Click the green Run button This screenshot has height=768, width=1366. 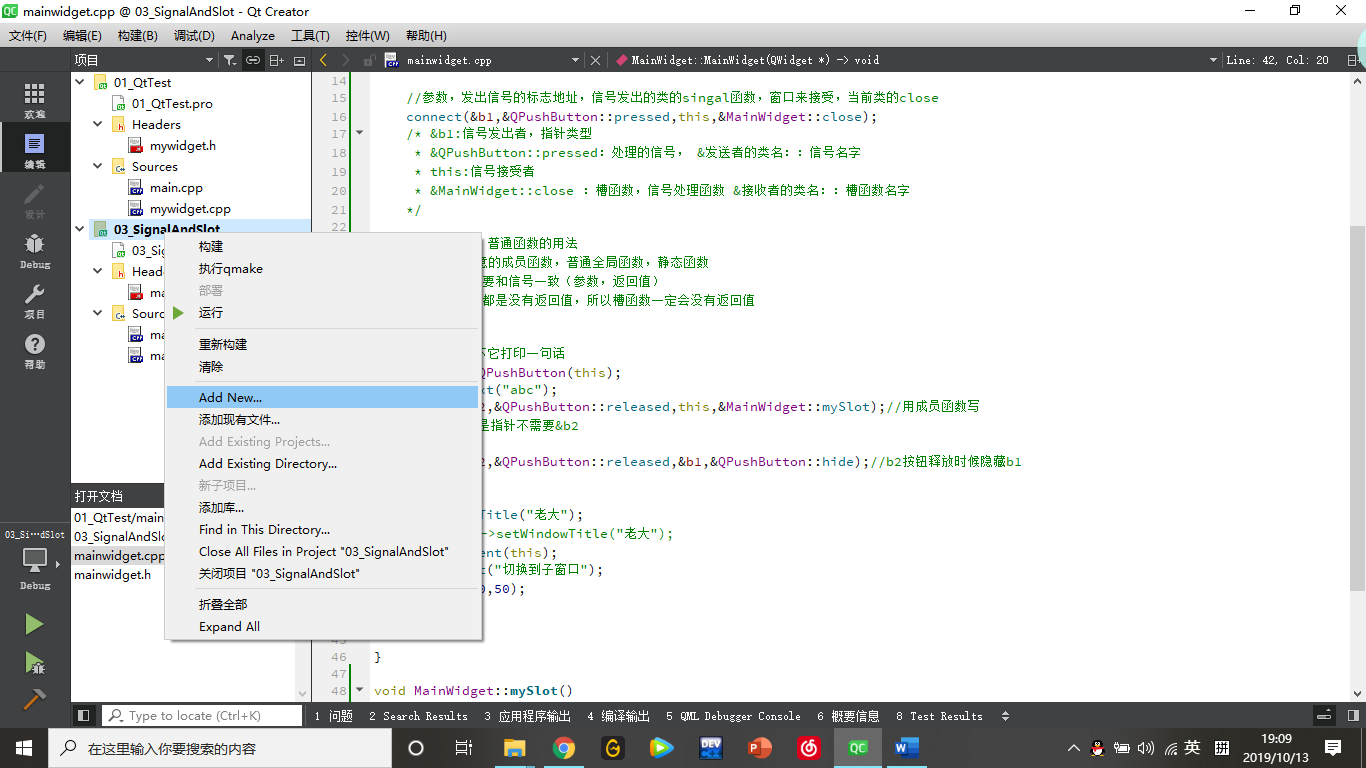point(34,624)
